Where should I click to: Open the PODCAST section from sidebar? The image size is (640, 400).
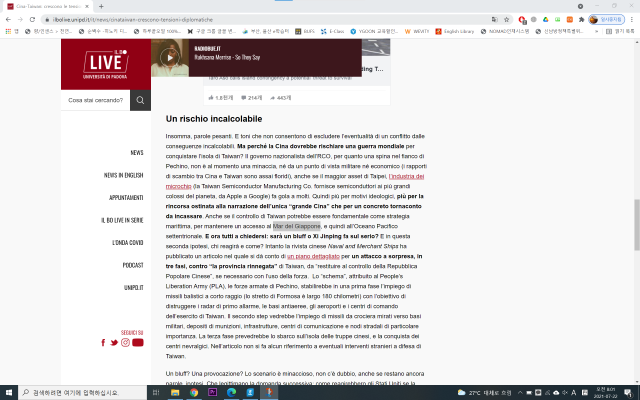coord(132,265)
